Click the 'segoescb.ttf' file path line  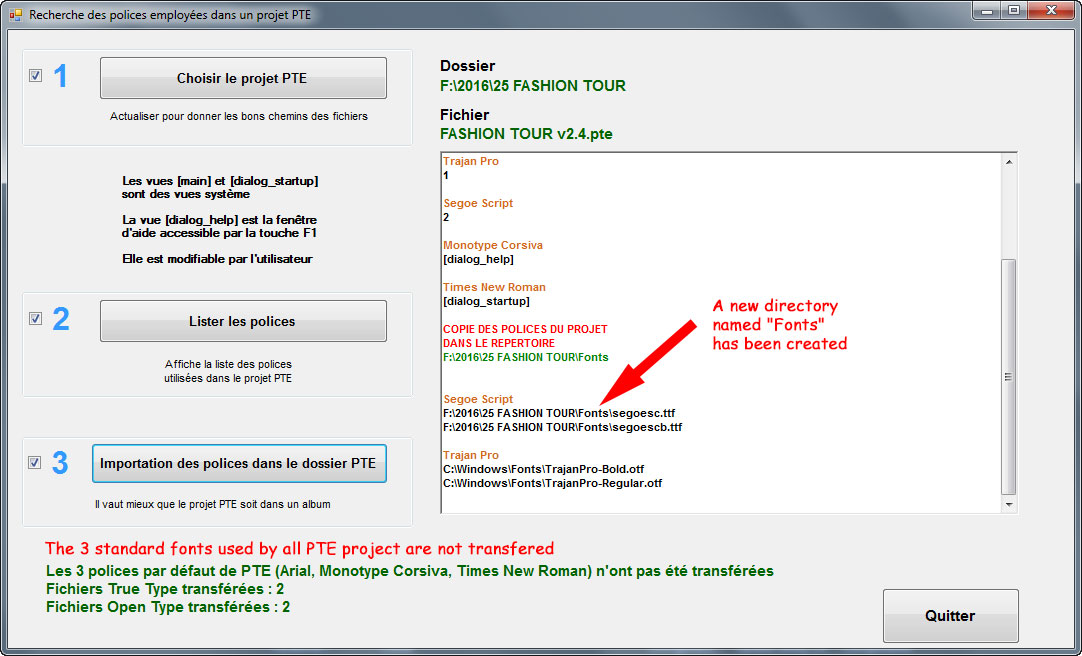pyautogui.click(x=562, y=427)
